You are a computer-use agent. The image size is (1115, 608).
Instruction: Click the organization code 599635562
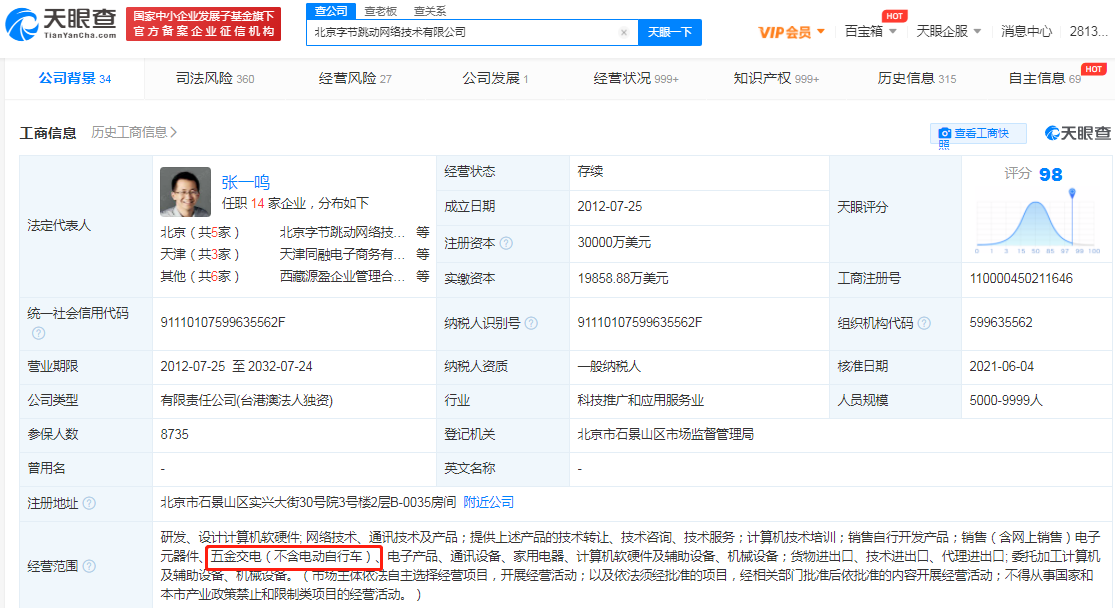coord(1001,323)
